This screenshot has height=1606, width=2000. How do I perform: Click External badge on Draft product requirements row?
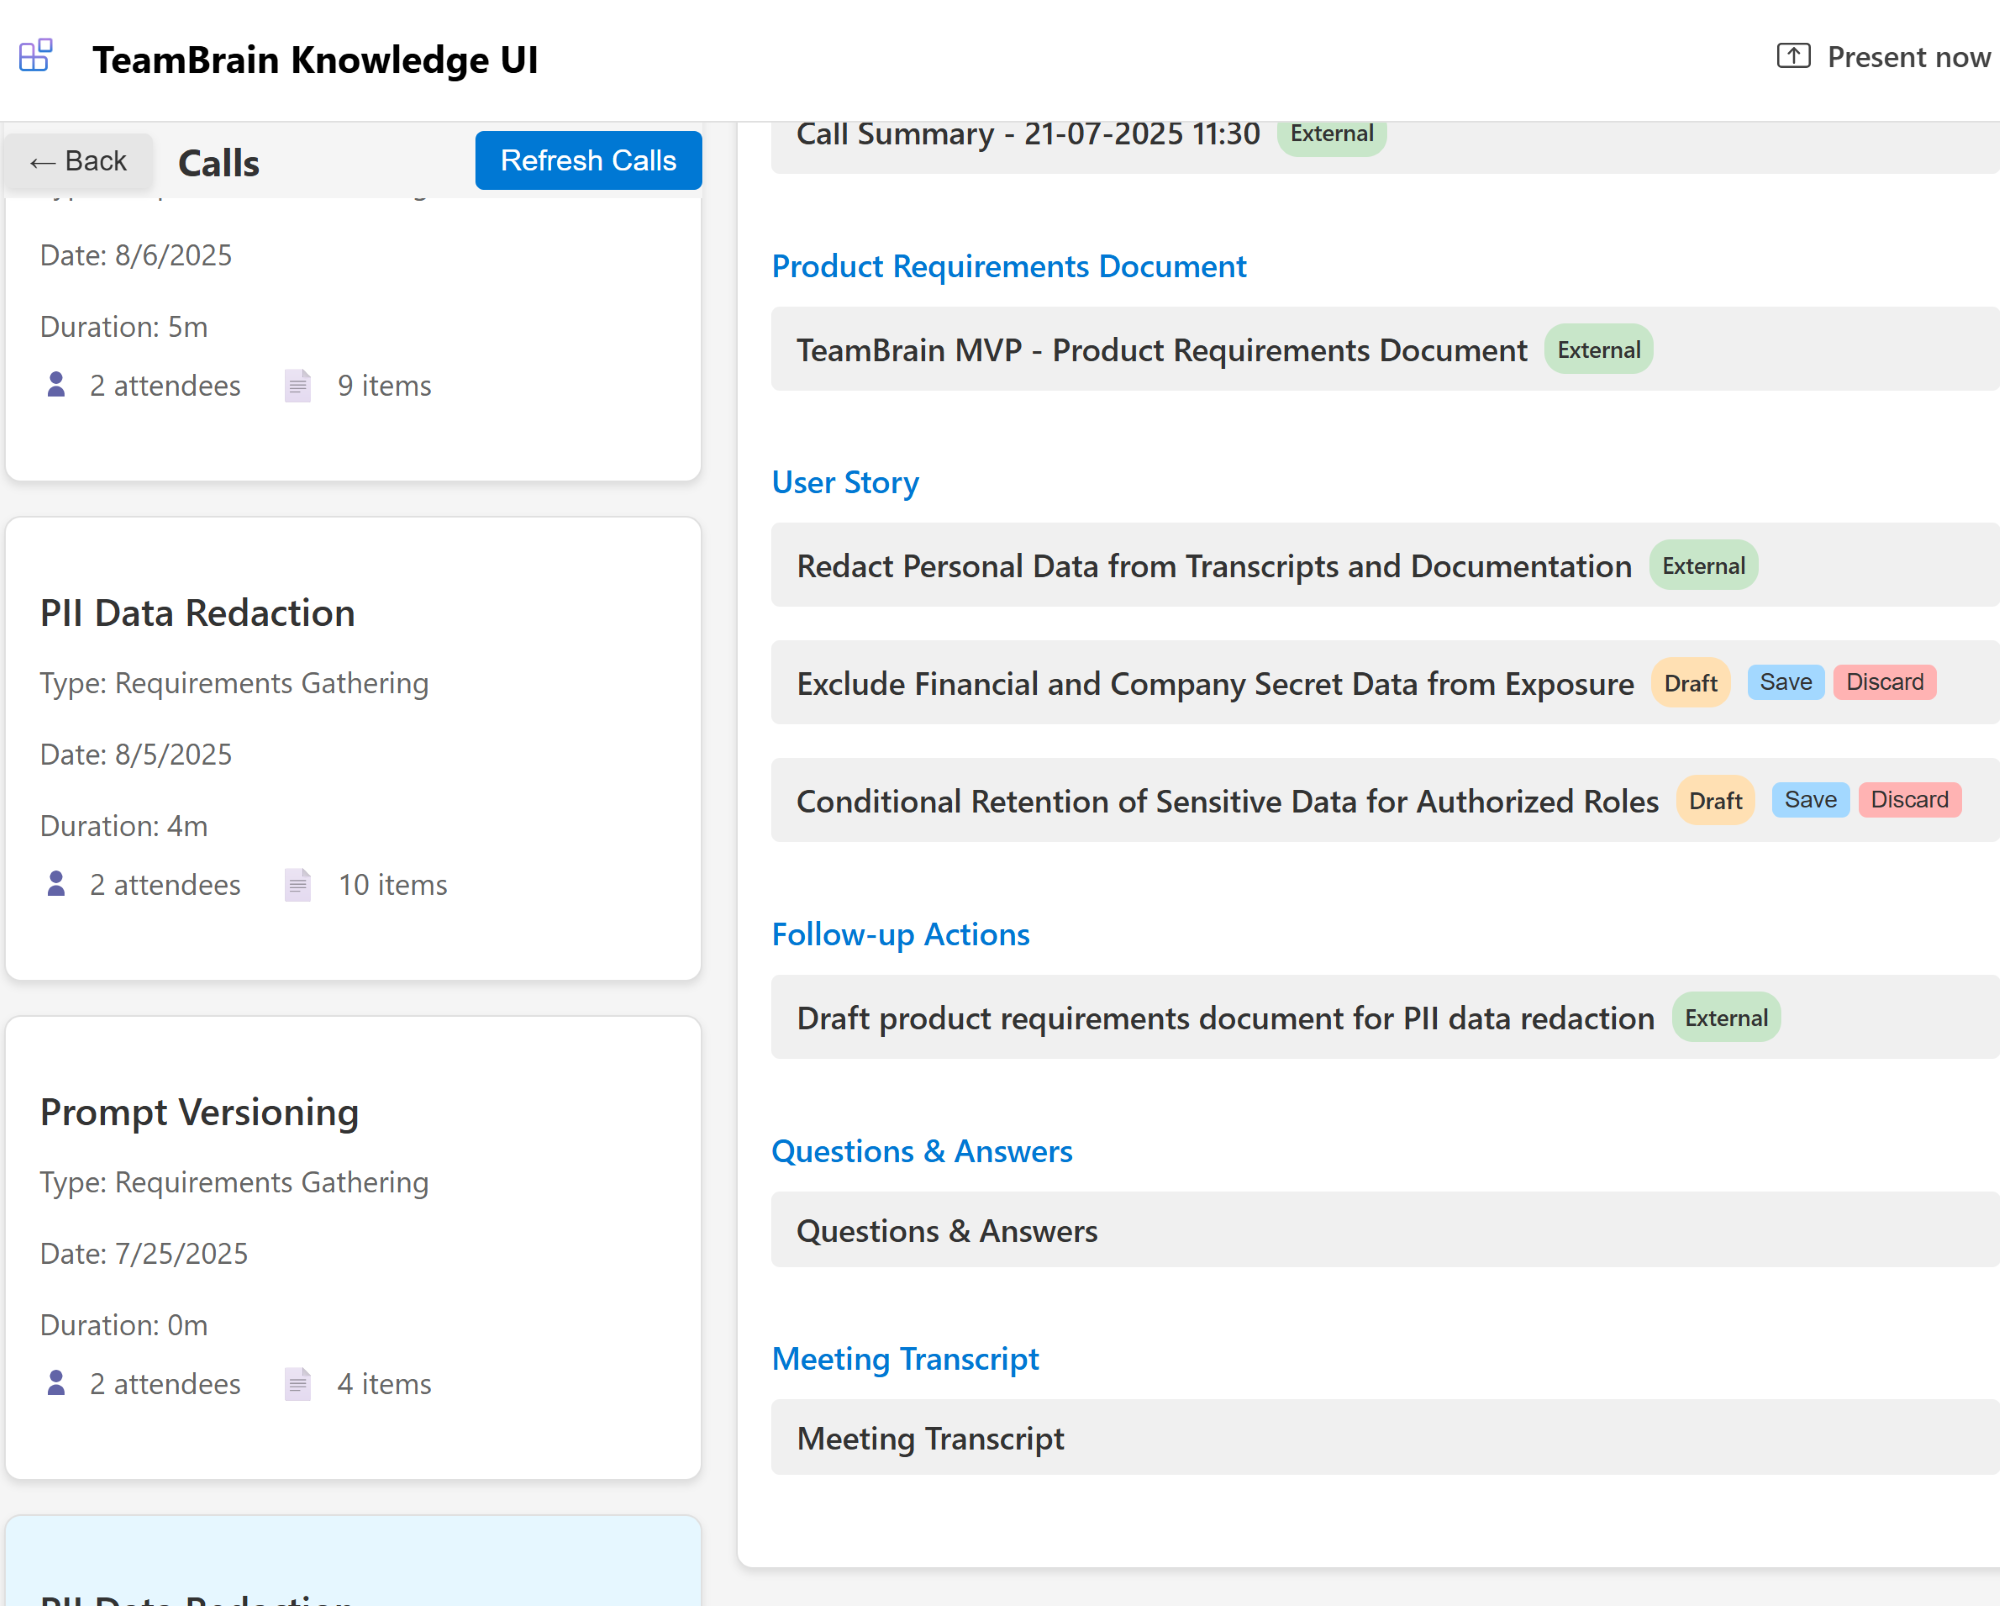[x=1726, y=1017]
